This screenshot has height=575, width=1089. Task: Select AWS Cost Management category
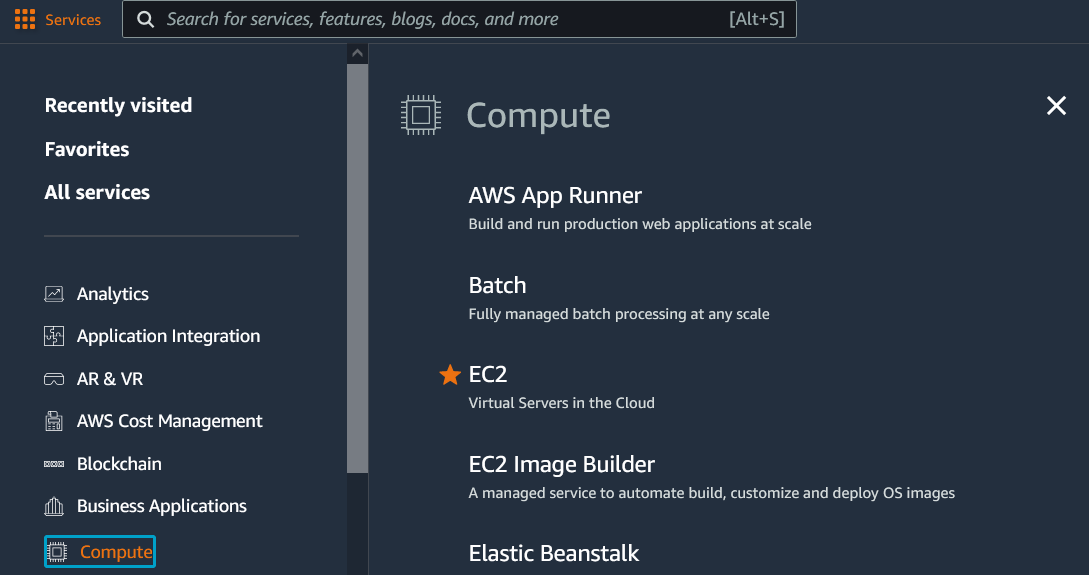click(169, 421)
